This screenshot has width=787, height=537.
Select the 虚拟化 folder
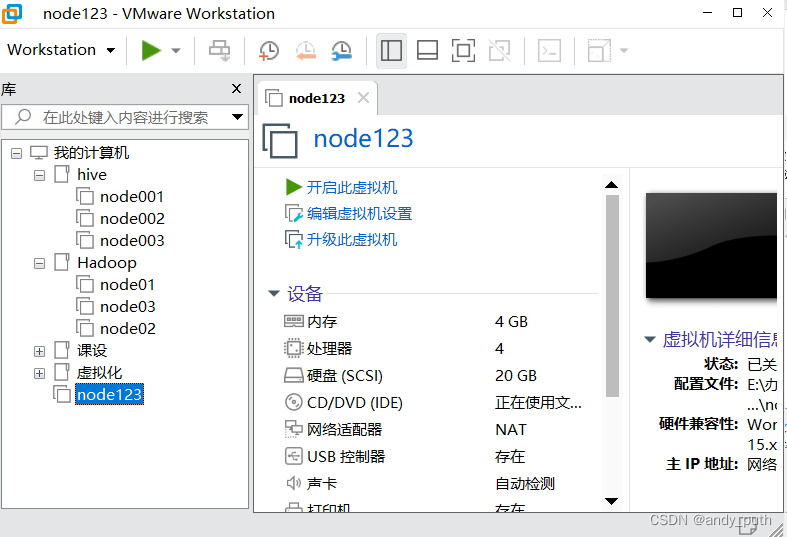click(x=99, y=372)
